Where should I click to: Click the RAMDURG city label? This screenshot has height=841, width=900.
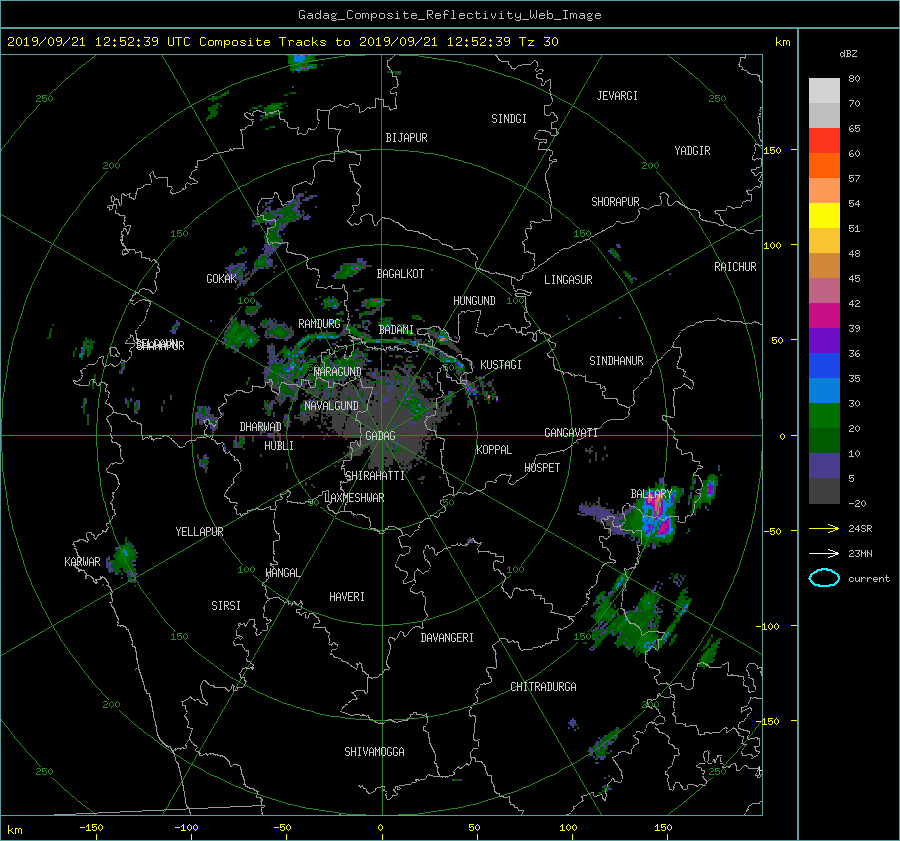[319, 324]
